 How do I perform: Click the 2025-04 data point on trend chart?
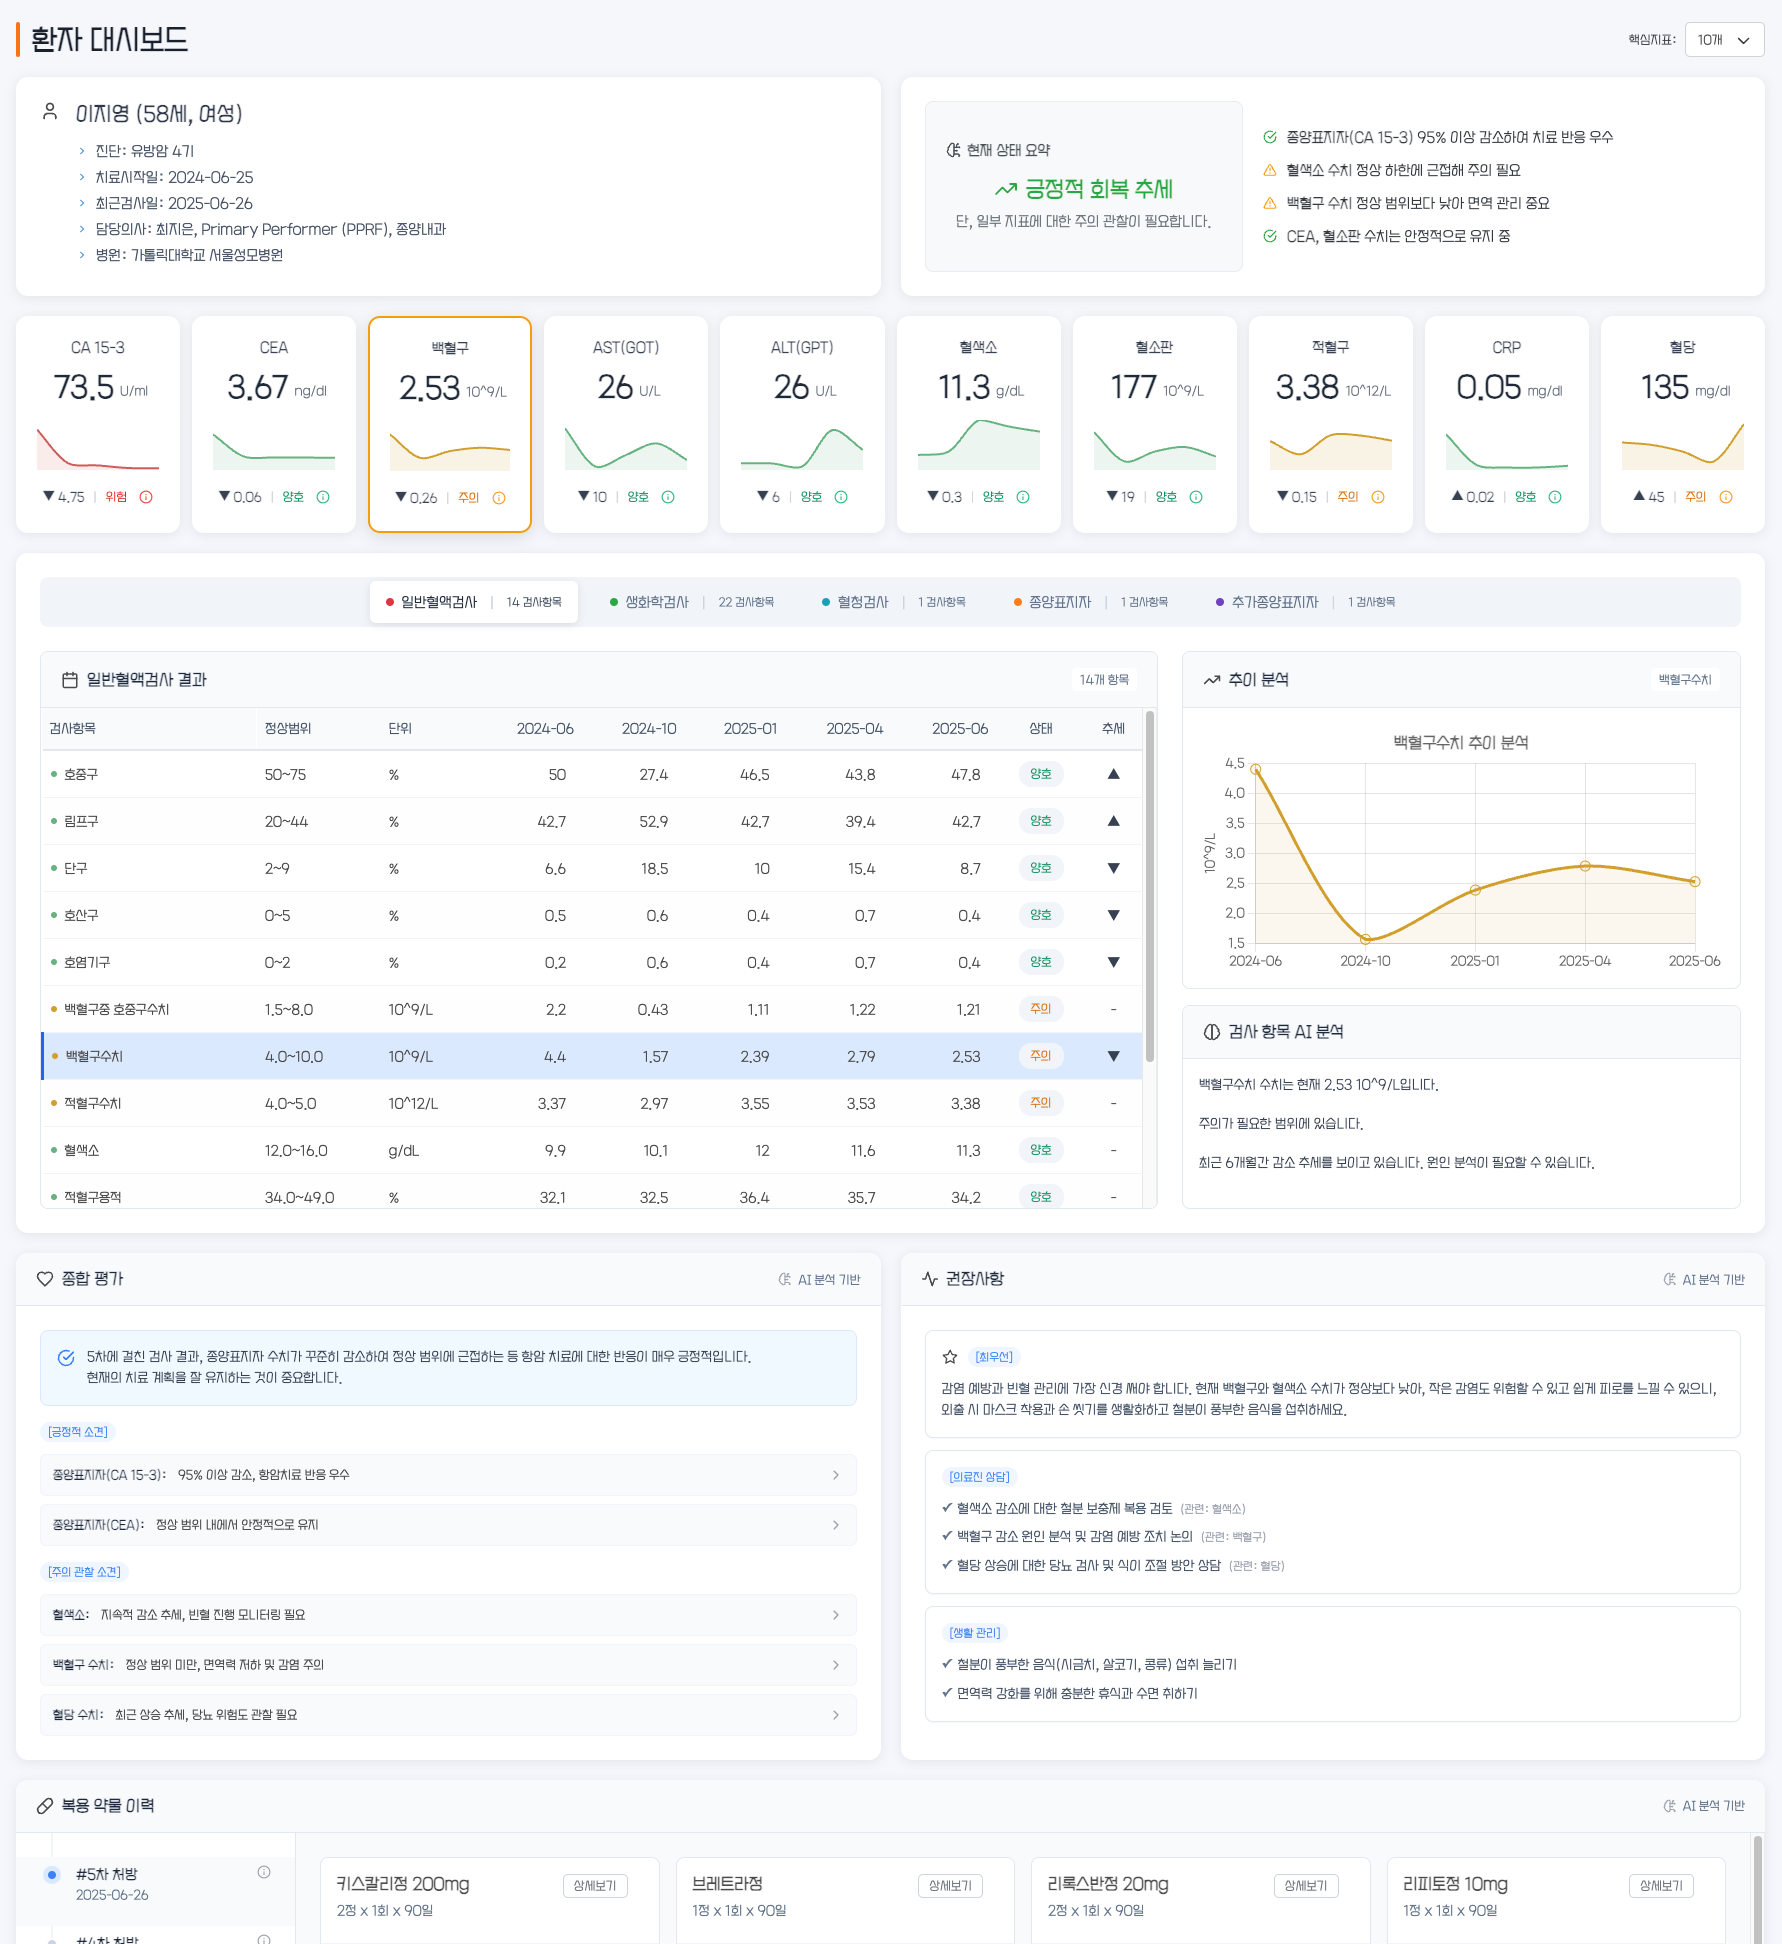(1585, 866)
